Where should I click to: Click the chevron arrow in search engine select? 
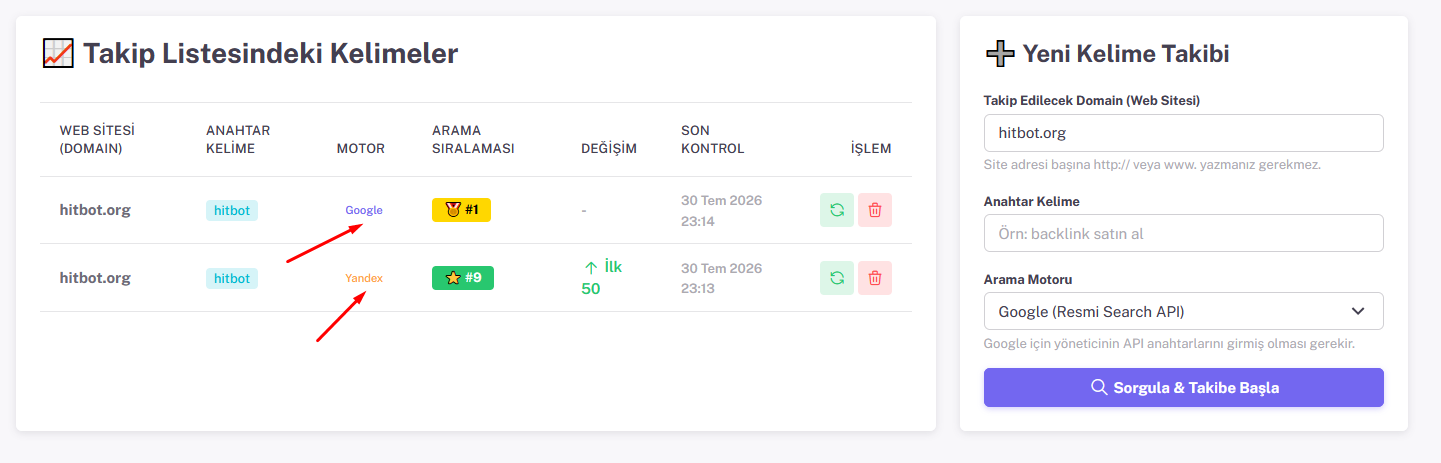1357,311
